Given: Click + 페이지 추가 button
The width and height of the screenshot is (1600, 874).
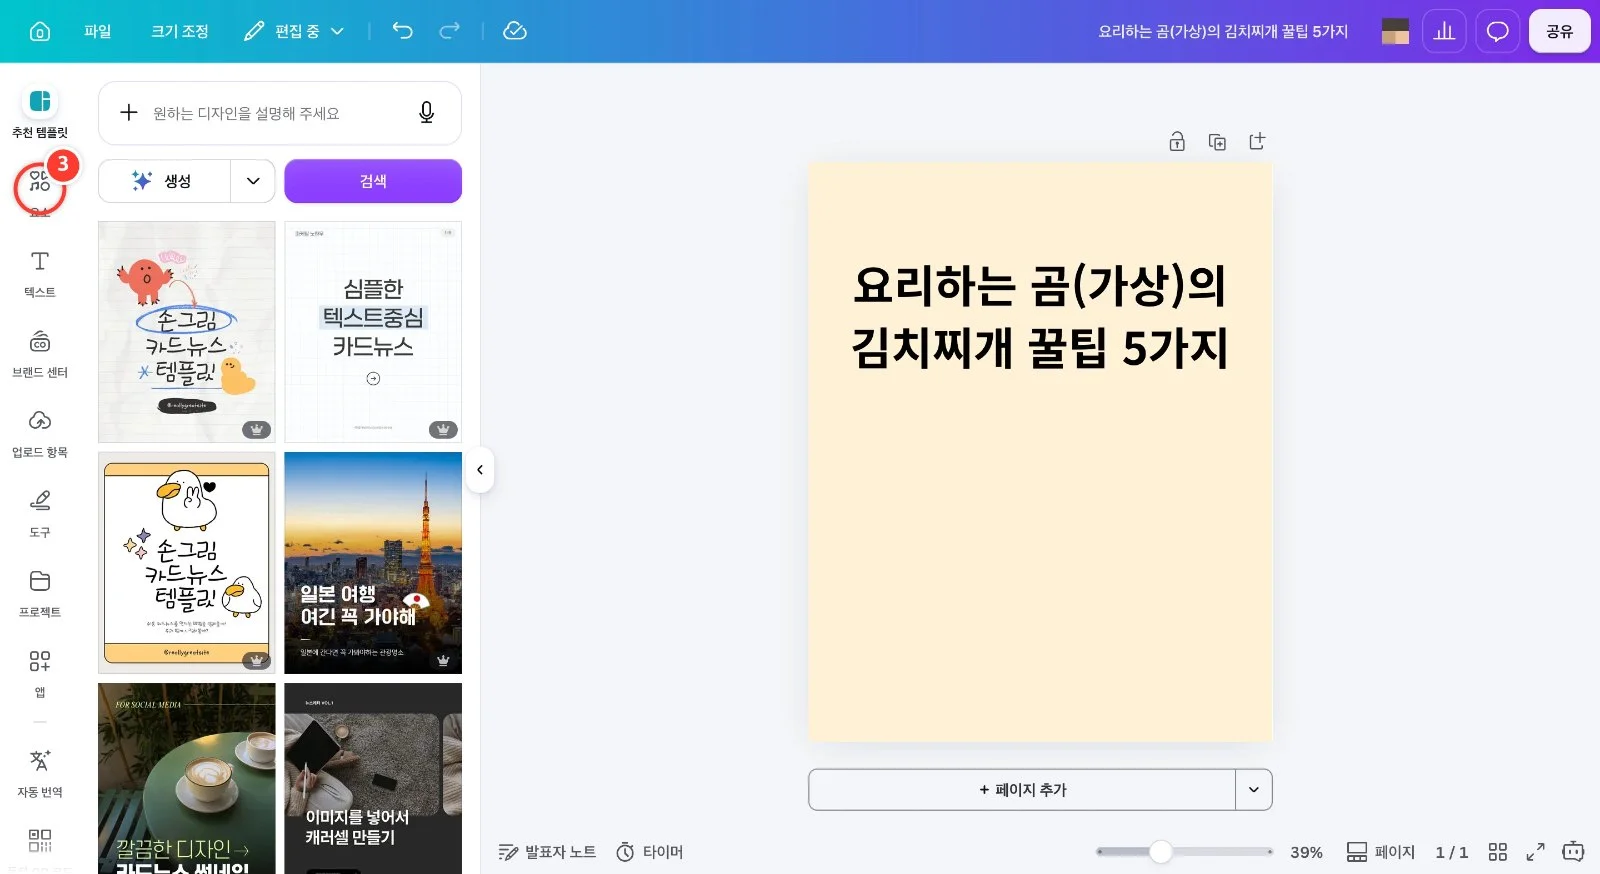Looking at the screenshot, I should (x=1022, y=790).
